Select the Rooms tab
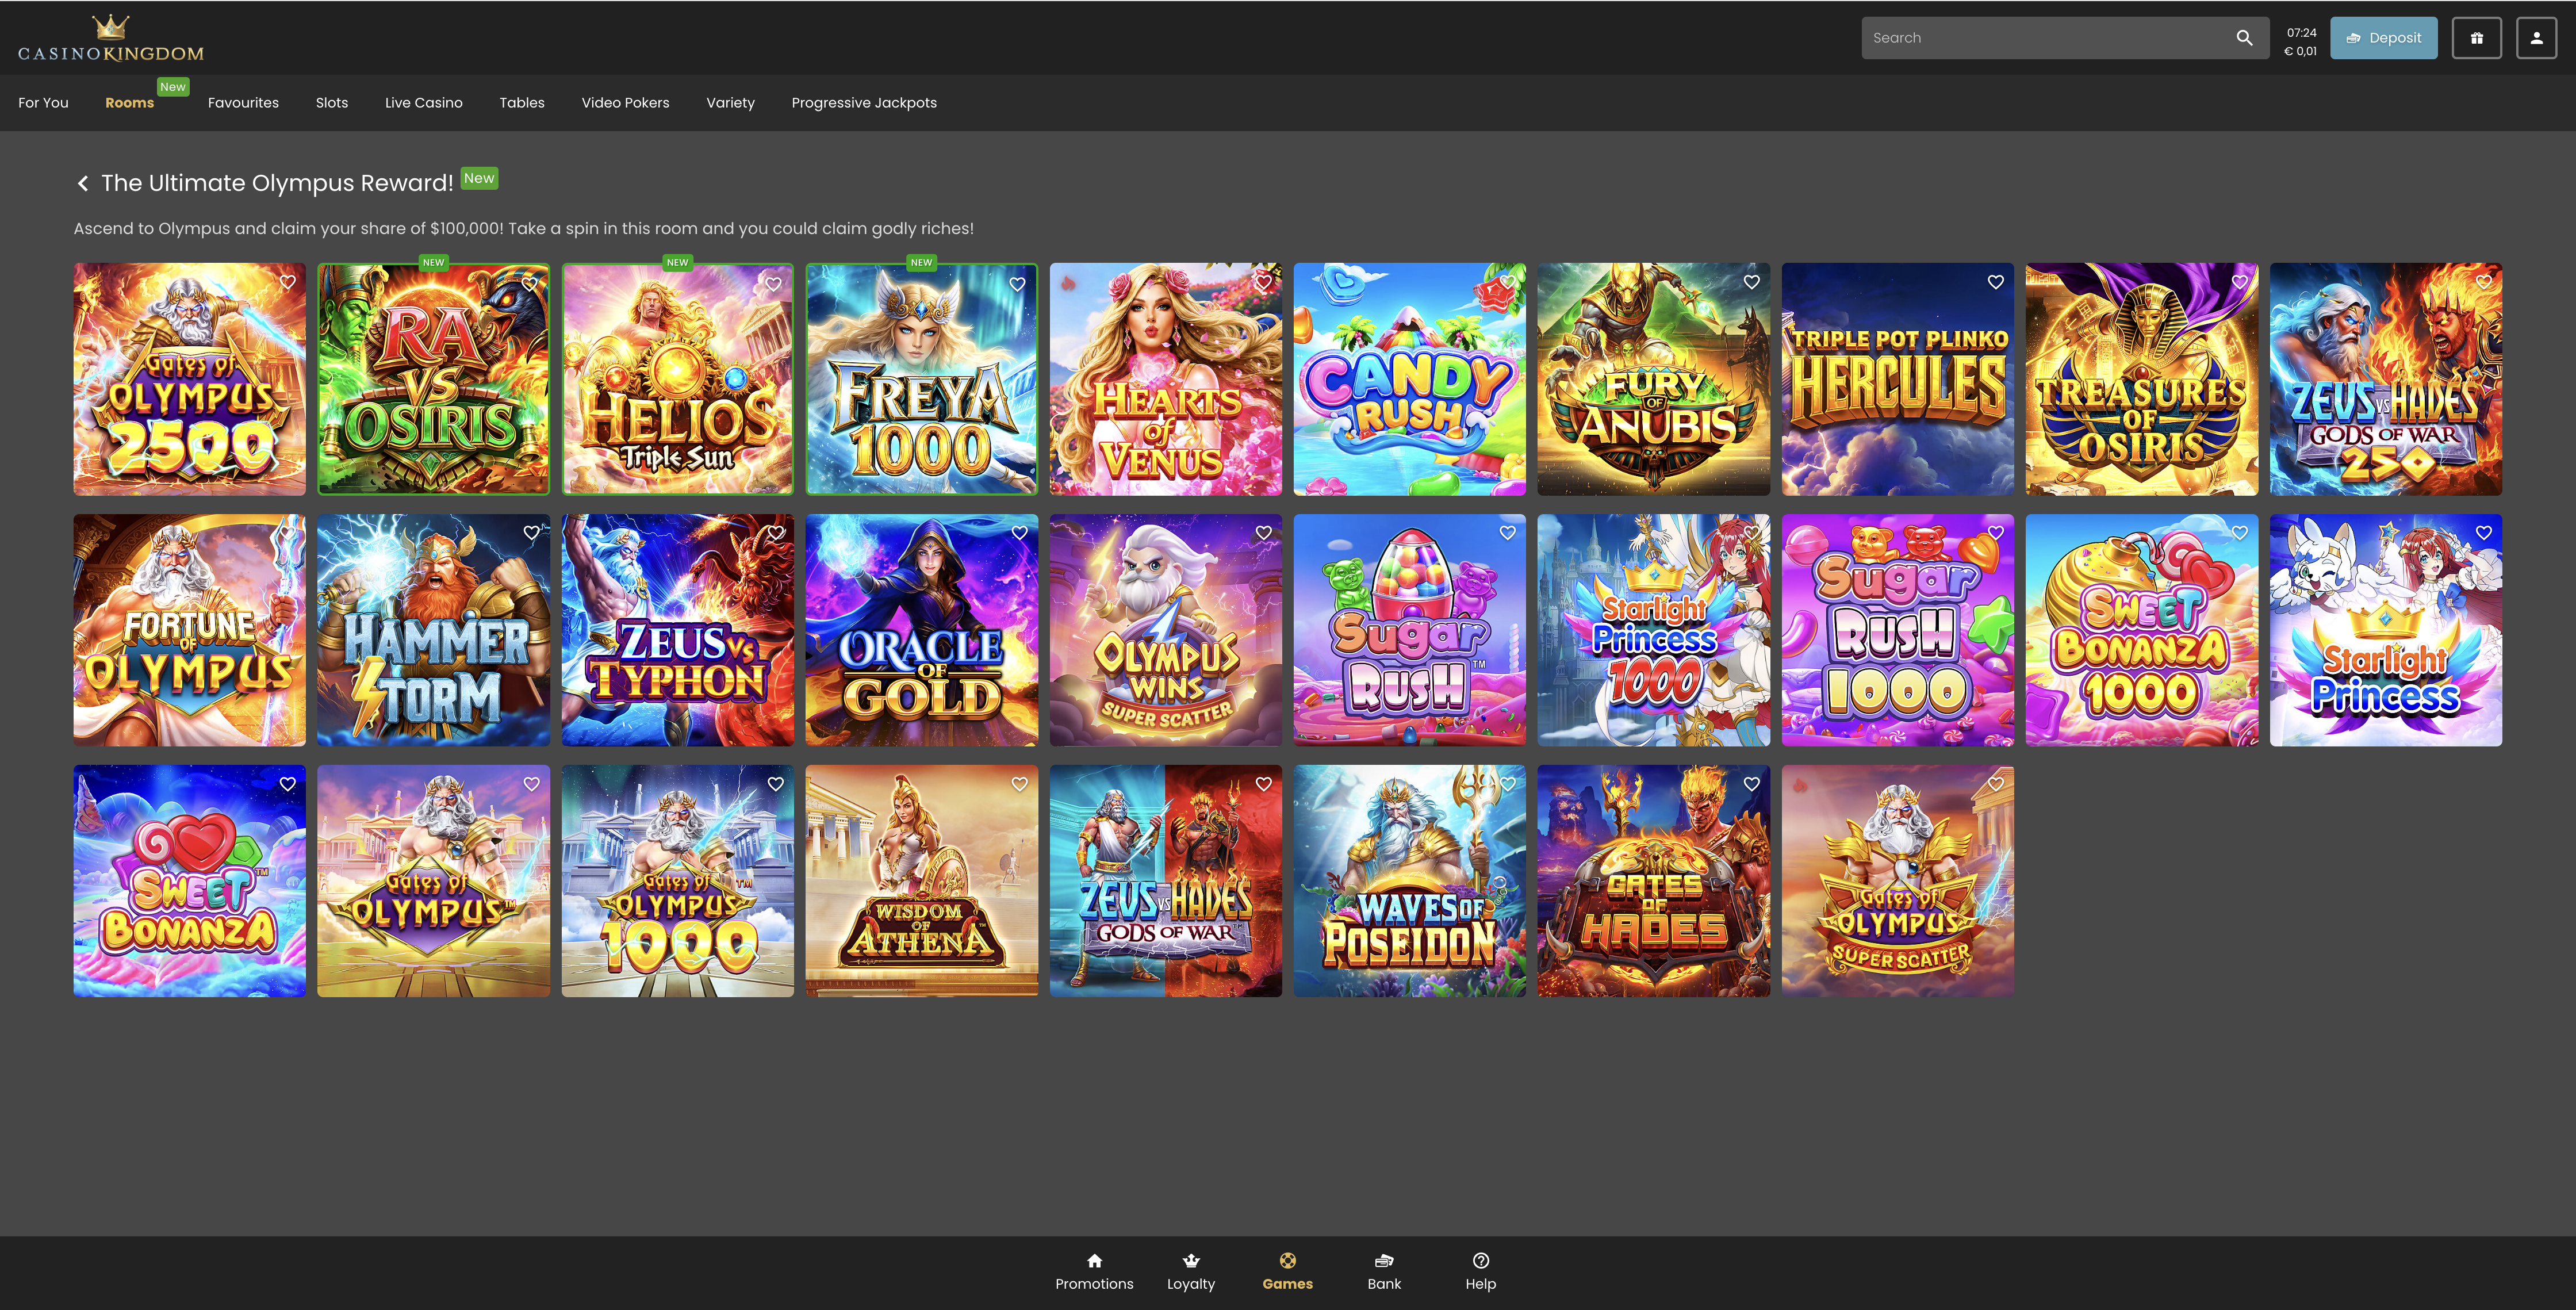Viewport: 2576px width, 1310px height. (130, 103)
